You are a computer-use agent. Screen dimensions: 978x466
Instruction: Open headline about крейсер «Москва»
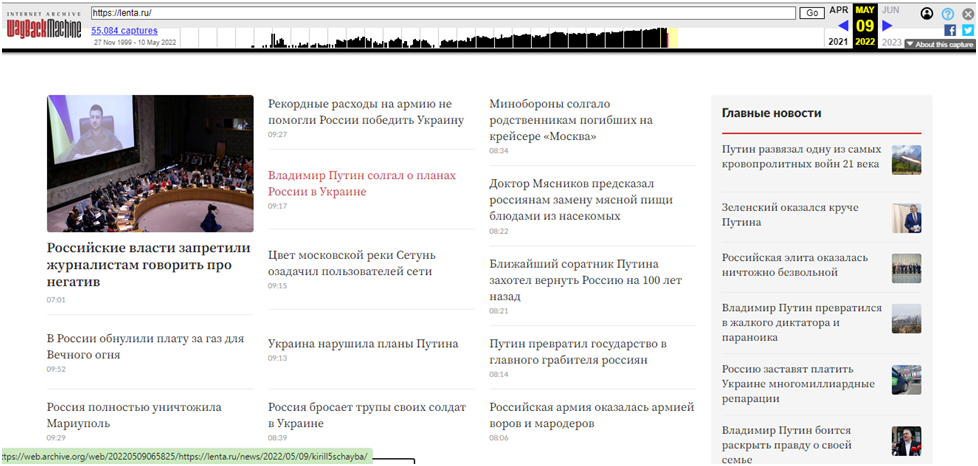(570, 119)
